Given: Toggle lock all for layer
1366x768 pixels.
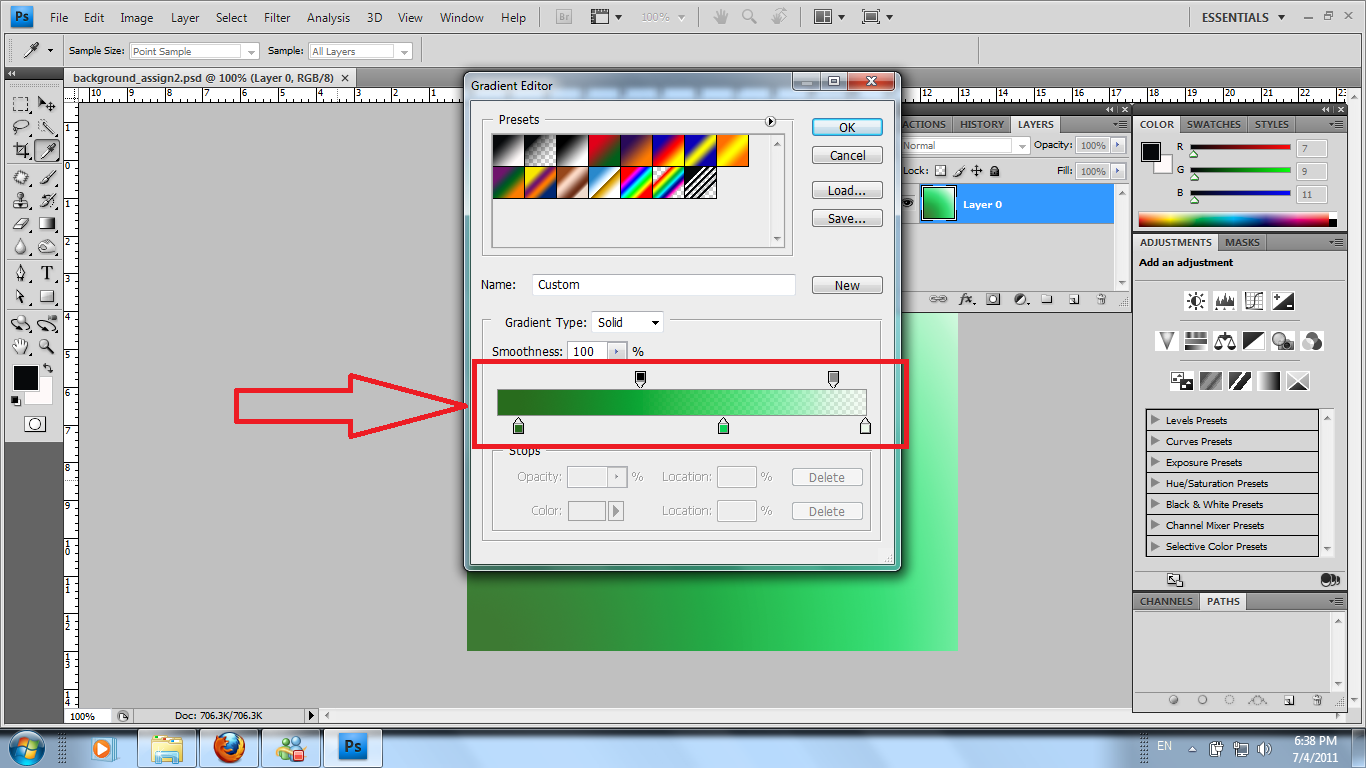Looking at the screenshot, I should (994, 172).
